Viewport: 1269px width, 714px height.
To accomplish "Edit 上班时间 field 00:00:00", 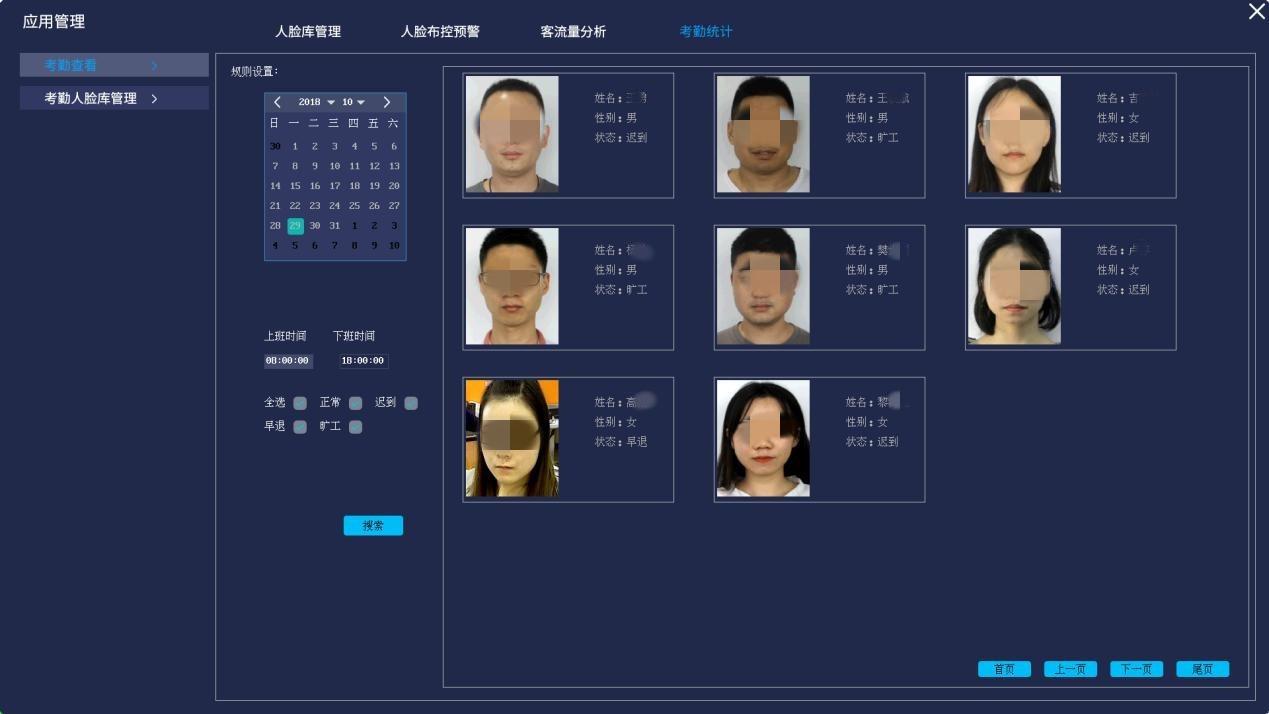I will pyautogui.click(x=288, y=361).
